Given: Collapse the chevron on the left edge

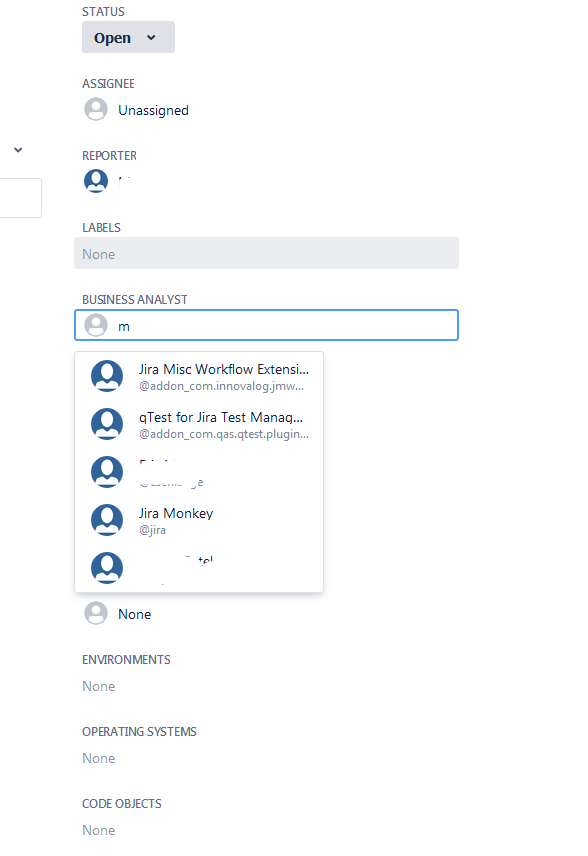Looking at the screenshot, I should pyautogui.click(x=18, y=150).
